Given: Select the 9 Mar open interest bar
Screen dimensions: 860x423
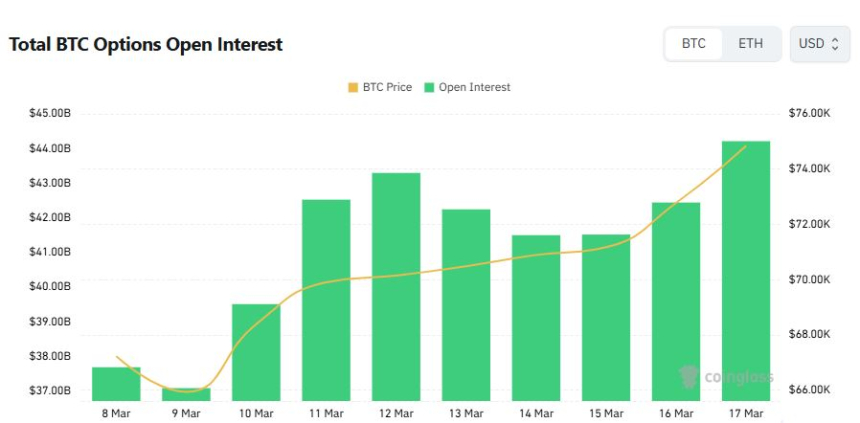Looking at the screenshot, I should [x=186, y=394].
